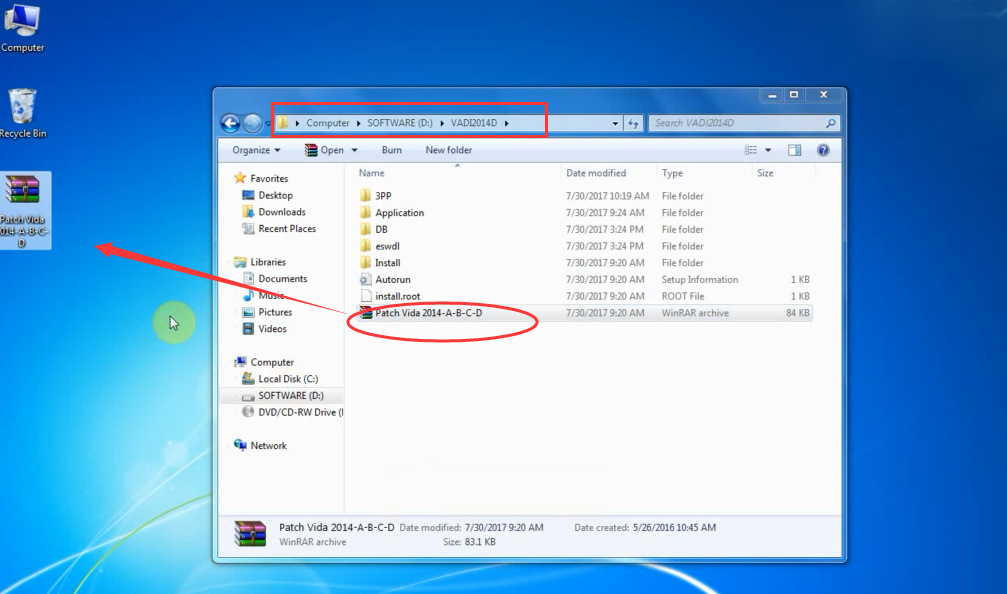Open the Computer desktop icon
Screen dimensions: 1007x594
pos(22,28)
